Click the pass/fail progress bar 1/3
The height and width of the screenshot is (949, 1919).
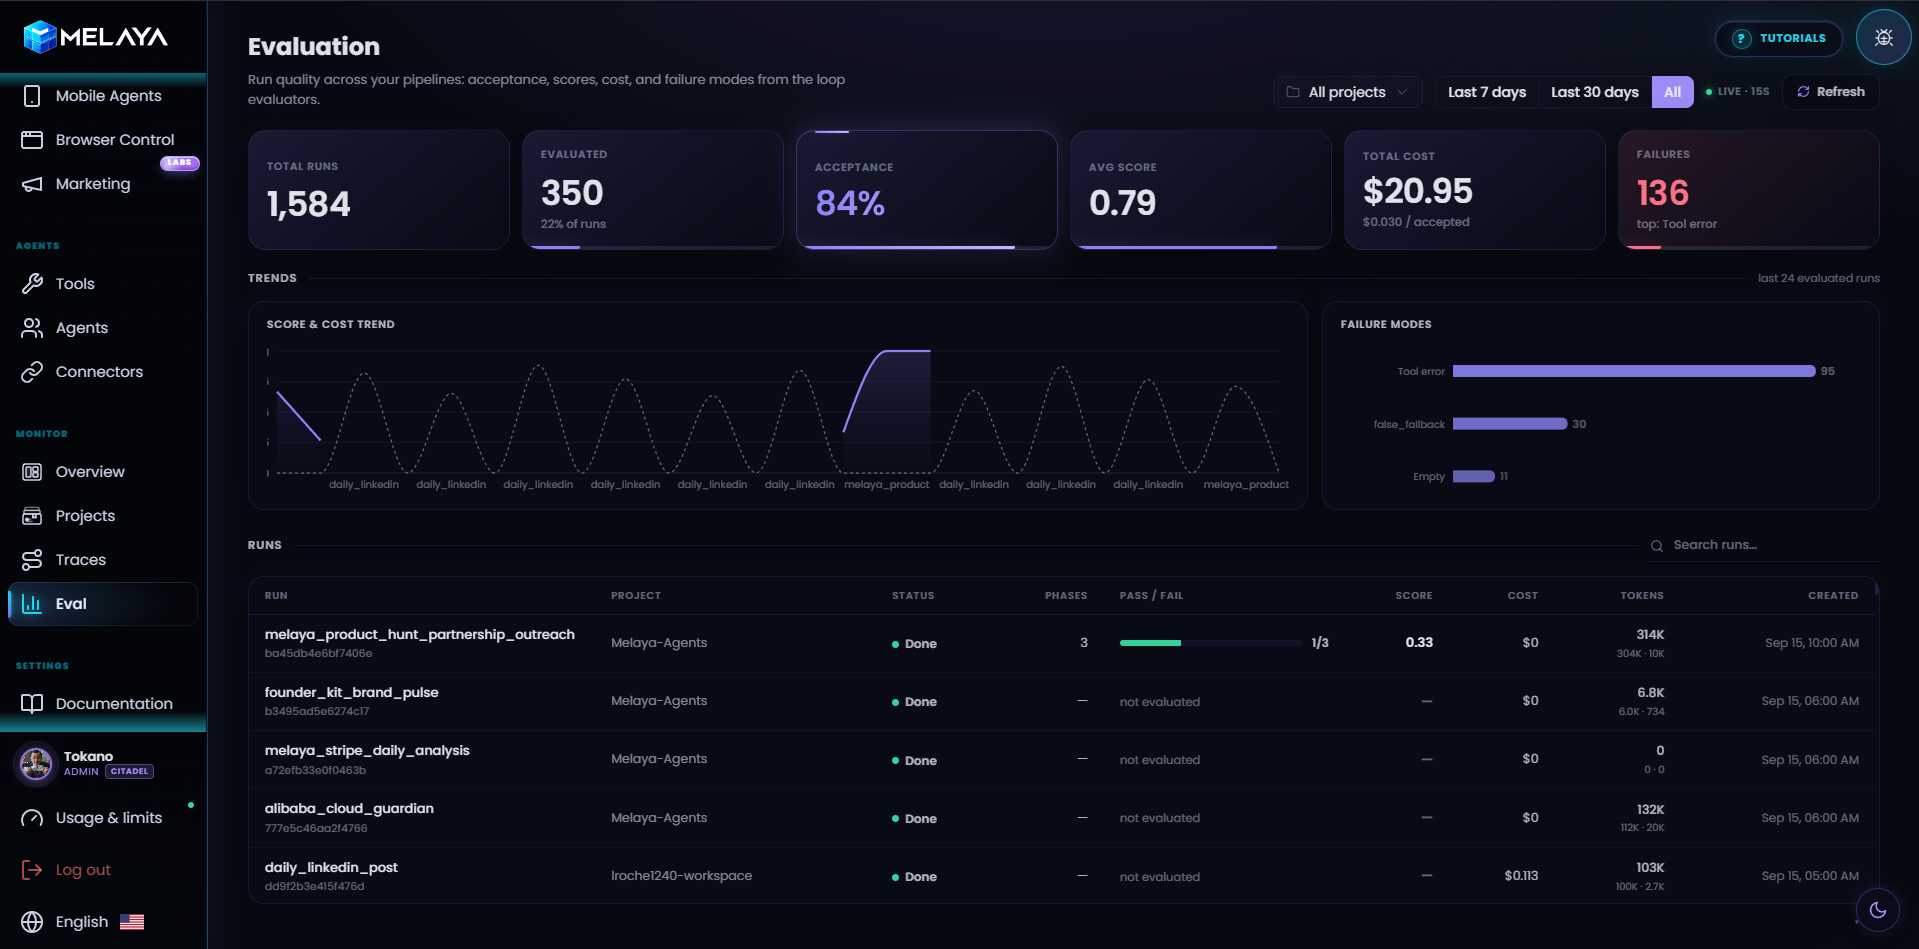(1211, 643)
